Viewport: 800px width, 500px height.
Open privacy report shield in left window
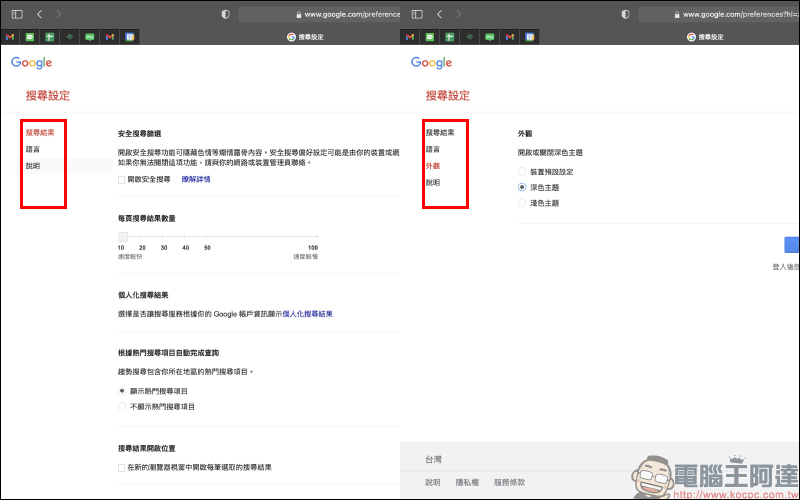pos(226,14)
